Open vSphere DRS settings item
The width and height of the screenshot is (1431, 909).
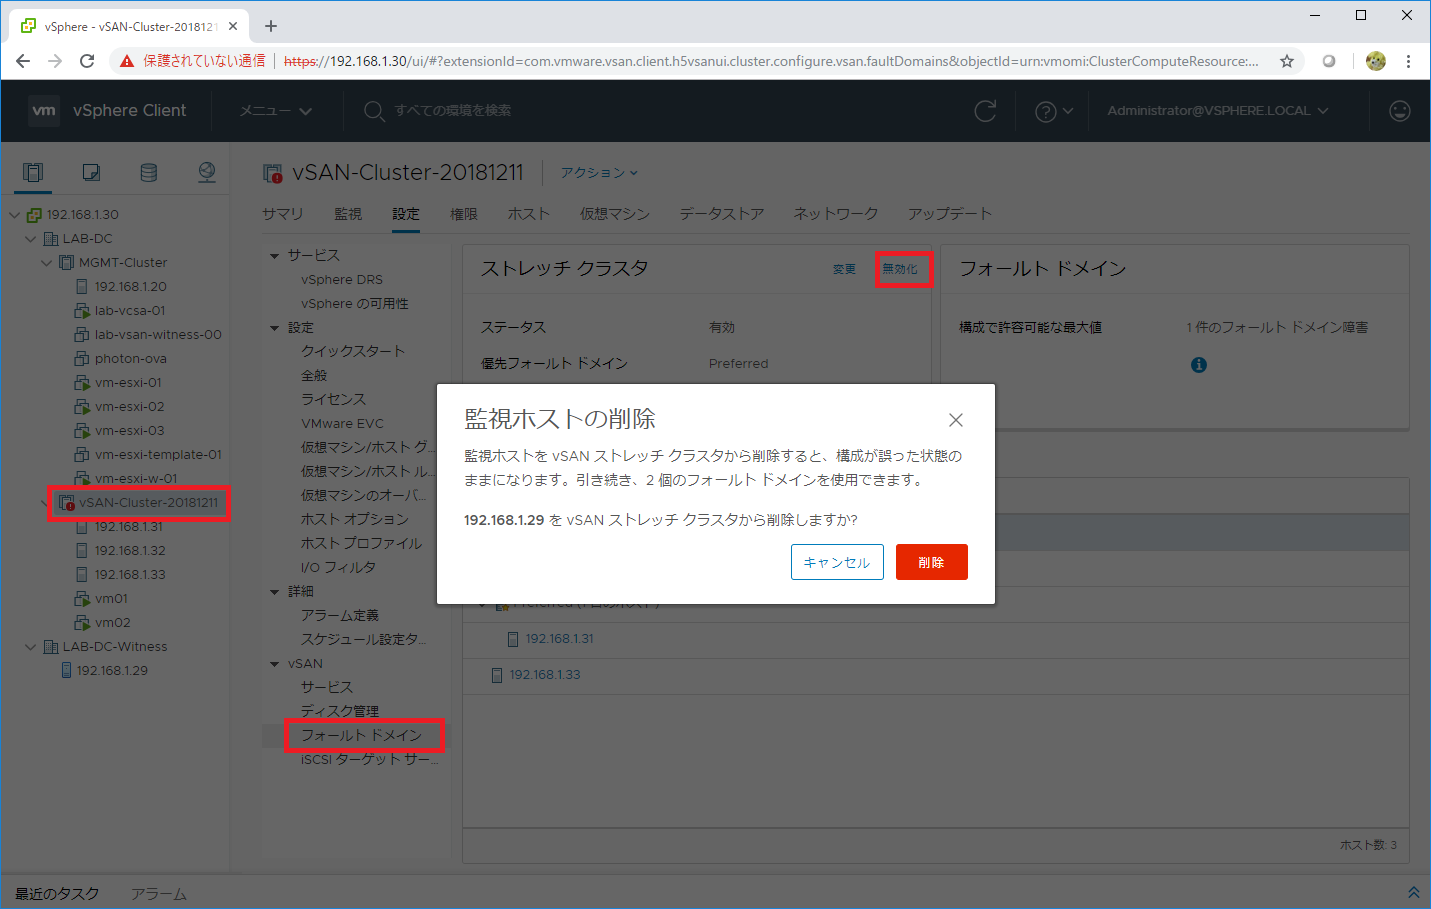tap(342, 279)
